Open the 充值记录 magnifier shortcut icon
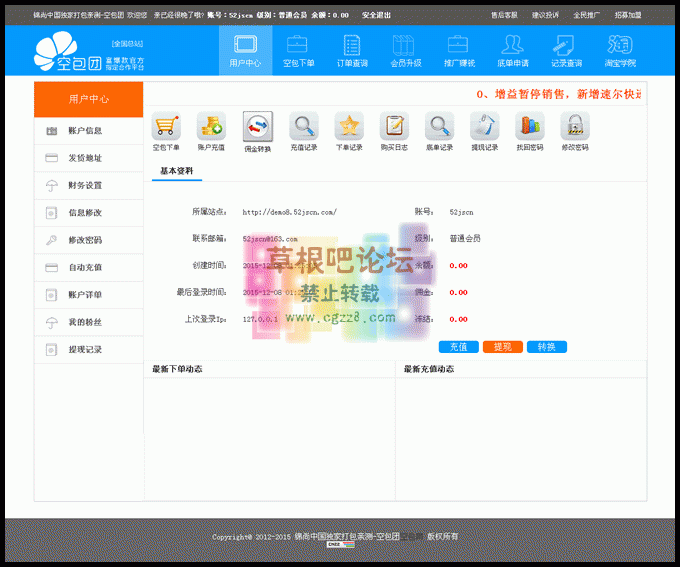The height and width of the screenshot is (567, 680). click(x=304, y=126)
